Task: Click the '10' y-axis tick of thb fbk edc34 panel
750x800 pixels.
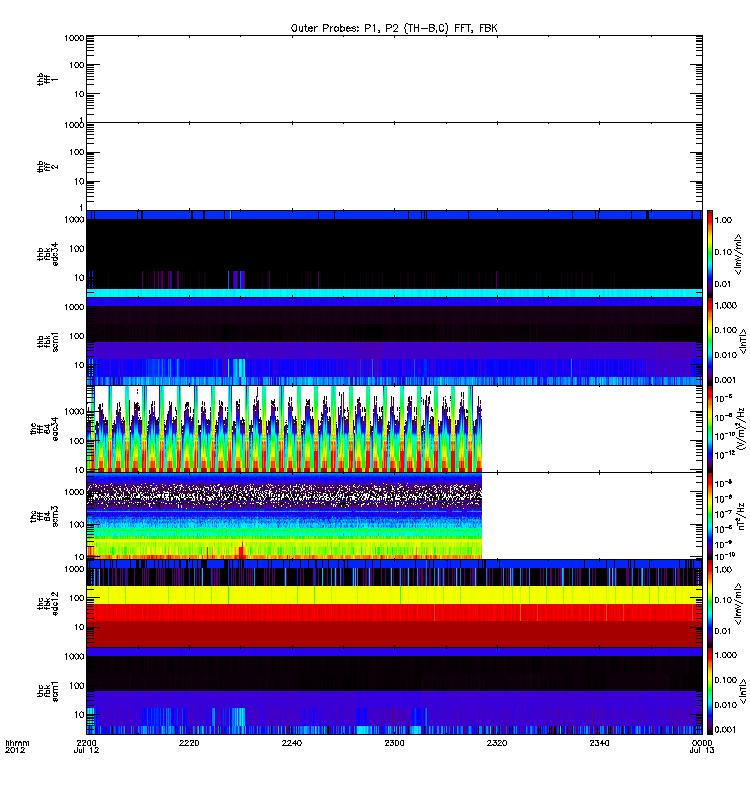Action: 79,278
